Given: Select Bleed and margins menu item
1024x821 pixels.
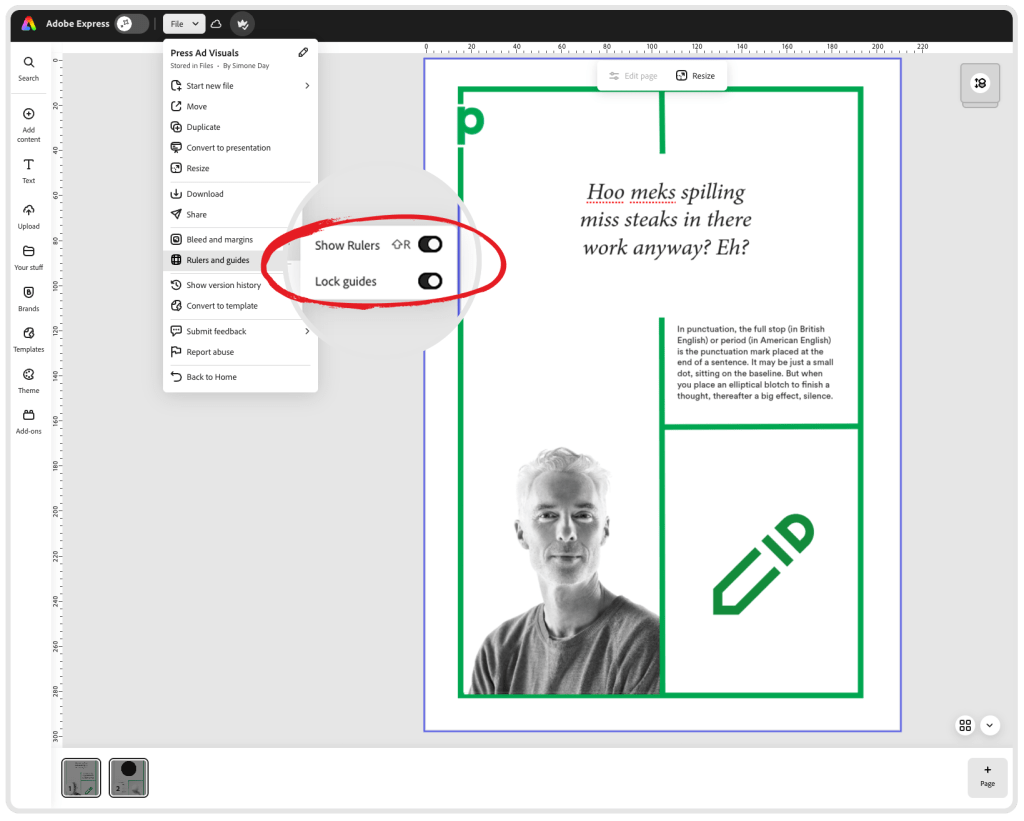Looking at the screenshot, I should 219,240.
